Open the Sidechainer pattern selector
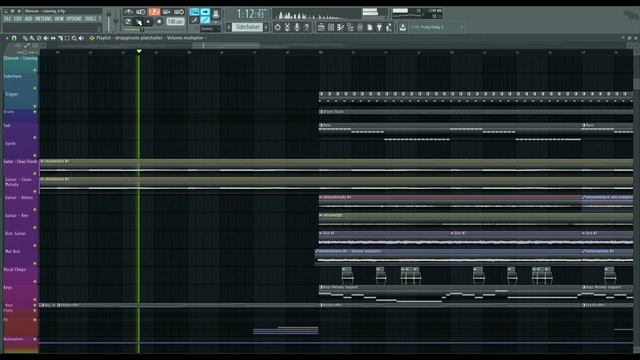The image size is (640, 360). click(x=247, y=27)
